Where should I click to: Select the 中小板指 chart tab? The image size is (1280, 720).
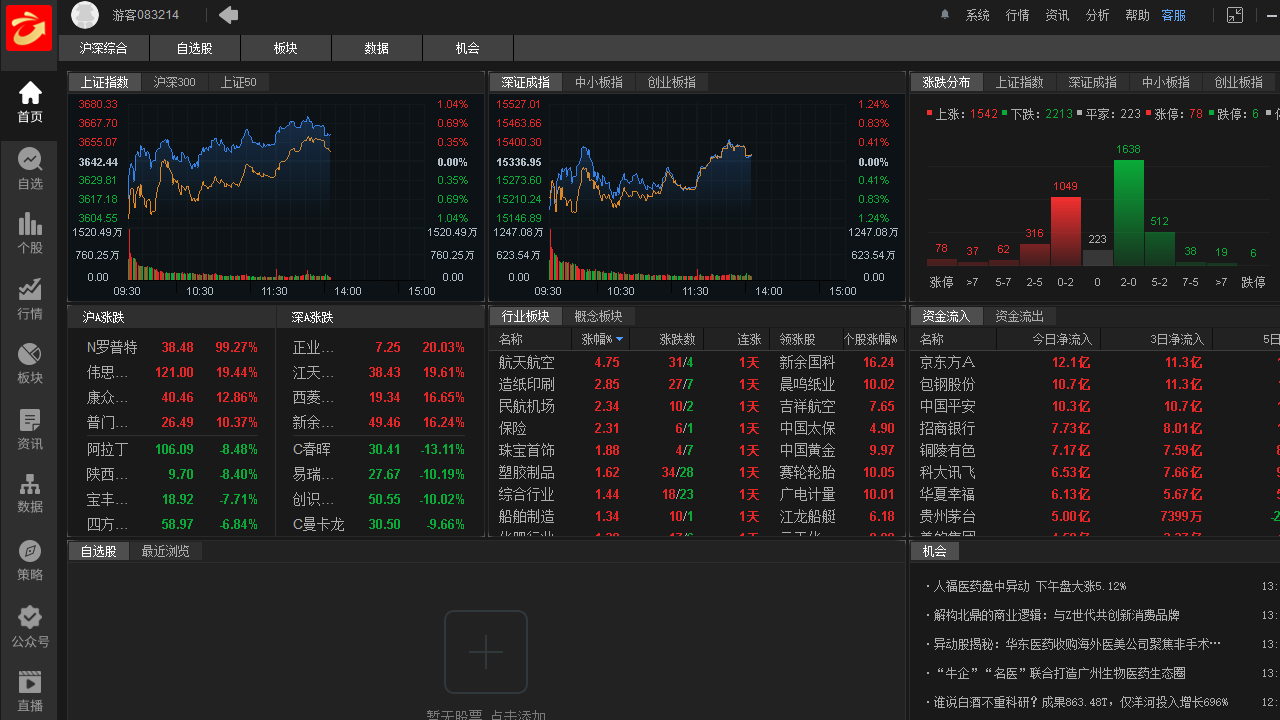tap(599, 82)
